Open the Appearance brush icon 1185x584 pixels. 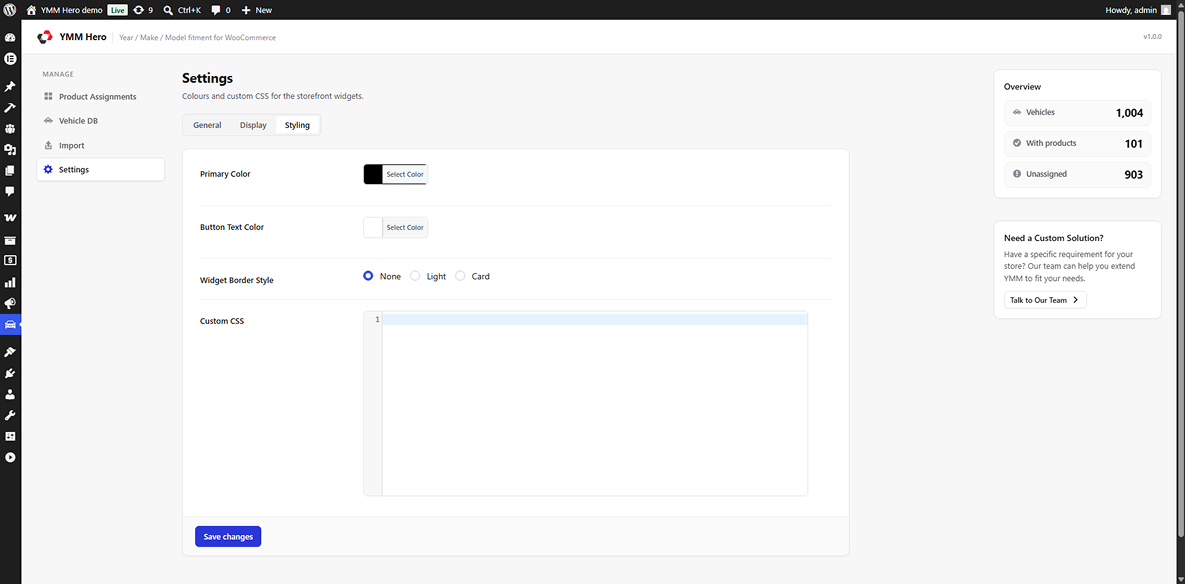11,352
